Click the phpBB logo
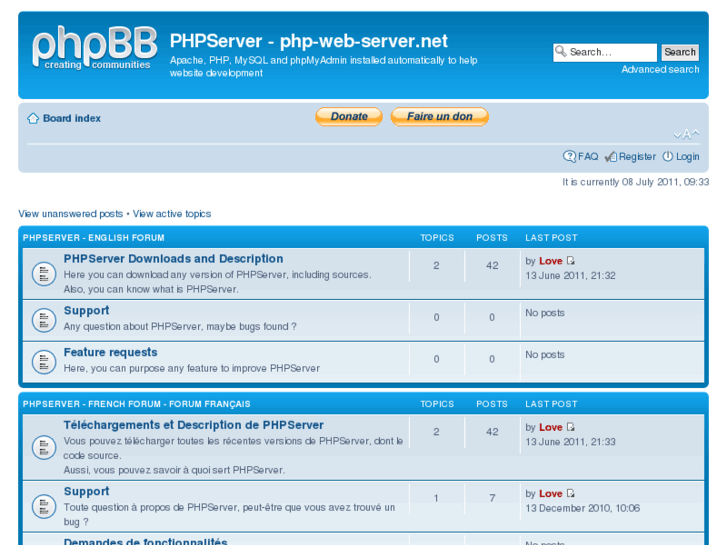The width and height of the screenshot is (727, 545). coord(95,48)
